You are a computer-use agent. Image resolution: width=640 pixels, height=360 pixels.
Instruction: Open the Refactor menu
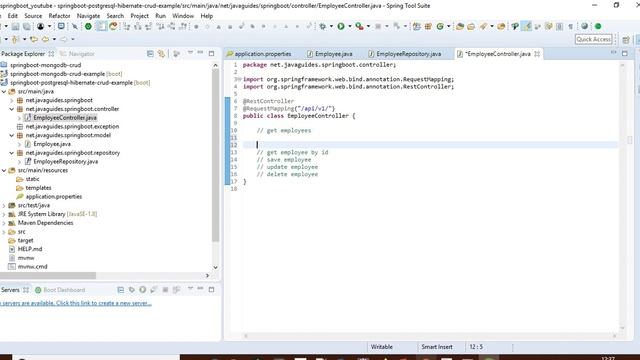point(59,16)
